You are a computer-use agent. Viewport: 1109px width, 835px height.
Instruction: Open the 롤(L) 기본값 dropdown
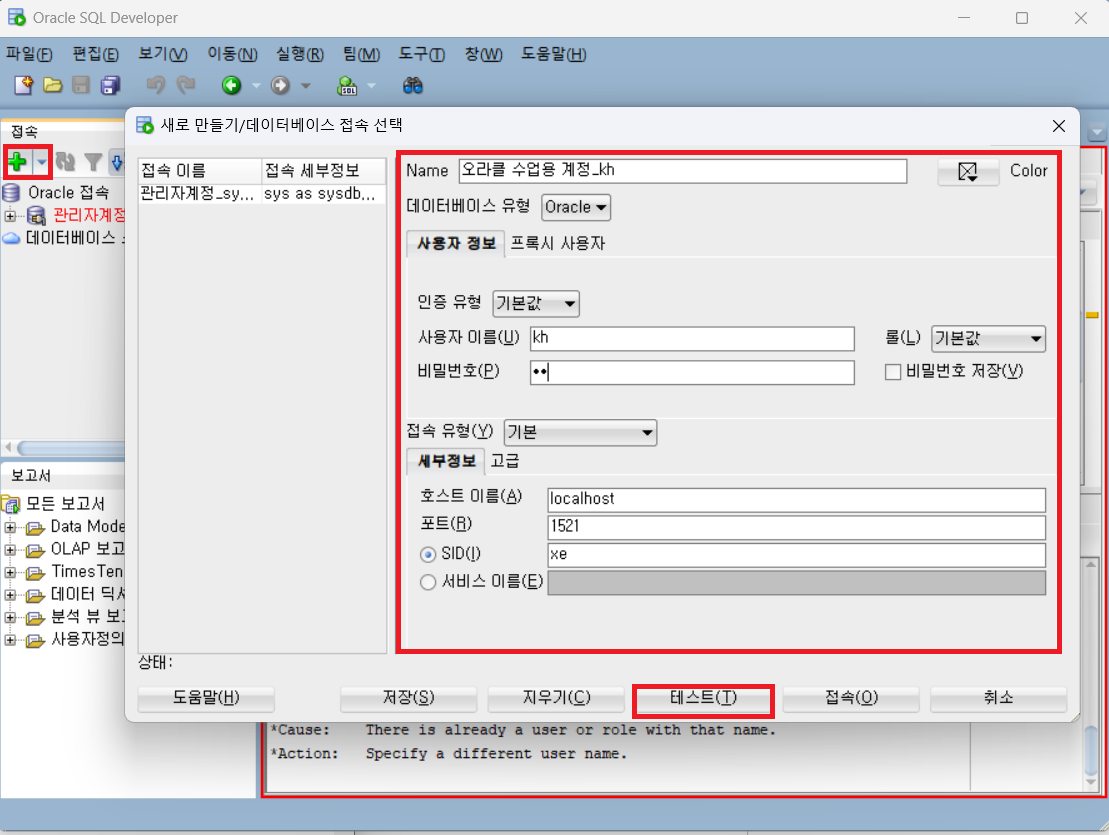[988, 338]
